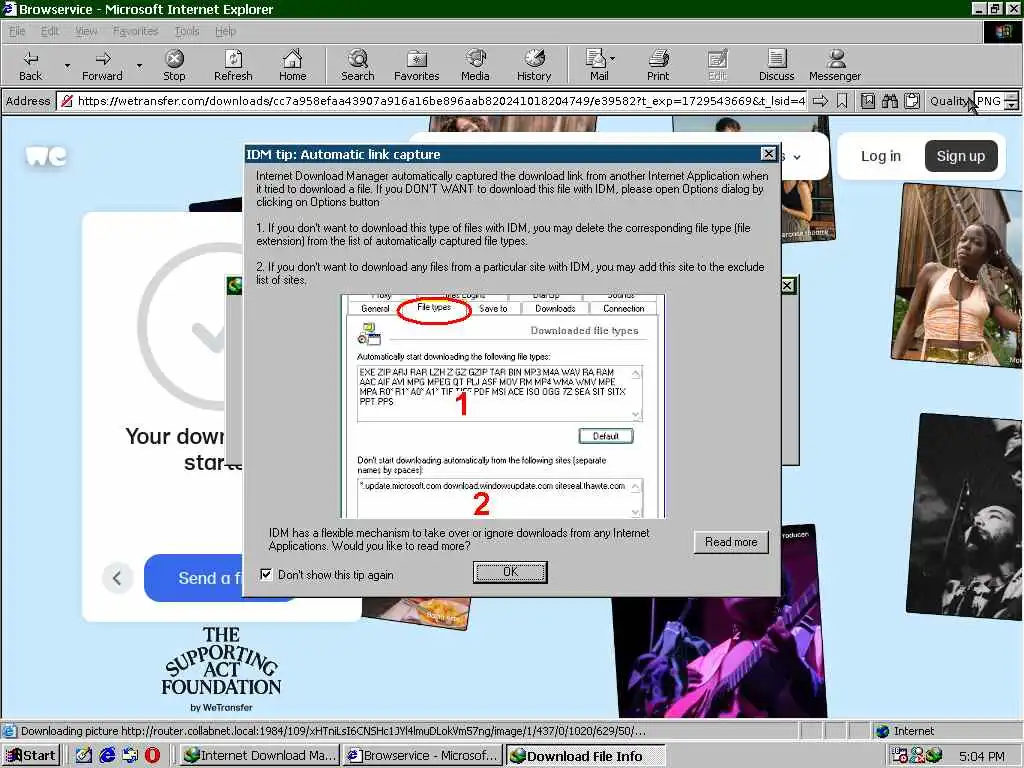Open the Discuss toolbar button
Viewport: 1024px width, 768px height.
tap(776, 66)
